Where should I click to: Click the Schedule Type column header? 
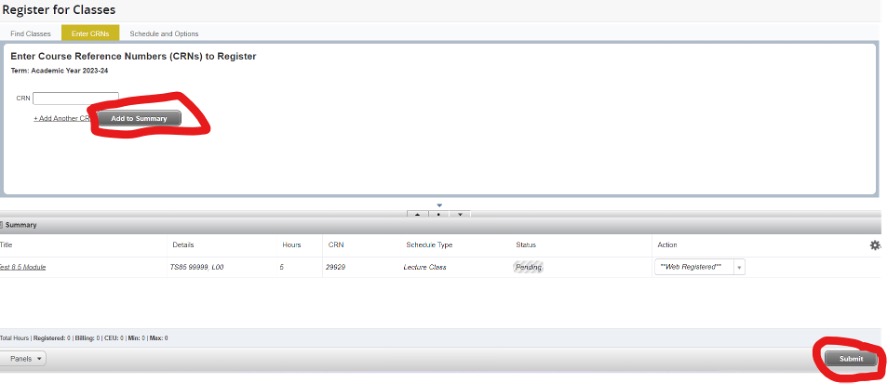(429, 245)
